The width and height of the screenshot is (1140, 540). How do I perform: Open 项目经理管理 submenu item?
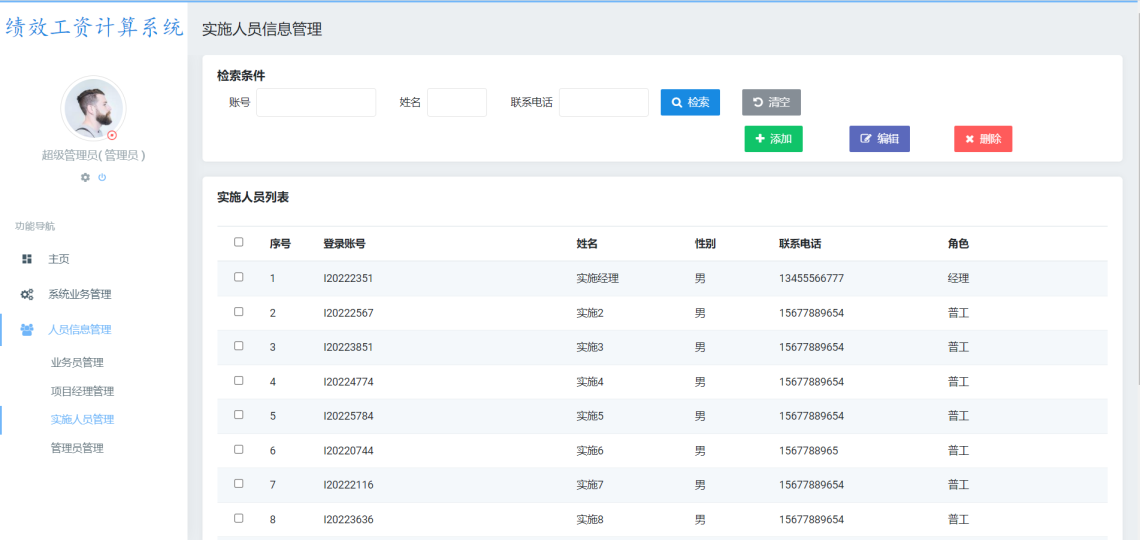point(82,391)
